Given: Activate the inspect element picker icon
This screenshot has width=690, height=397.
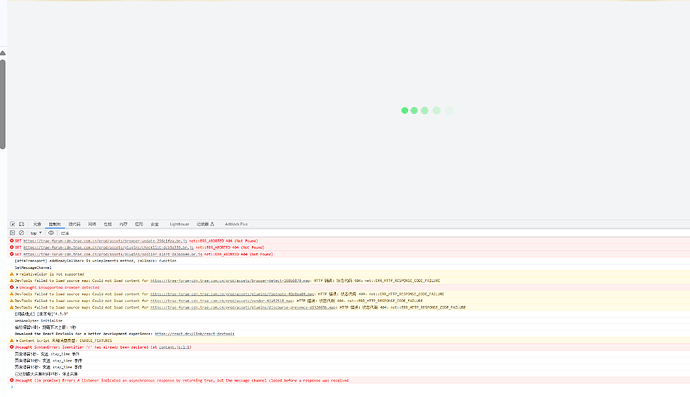Looking at the screenshot, I should (12, 224).
